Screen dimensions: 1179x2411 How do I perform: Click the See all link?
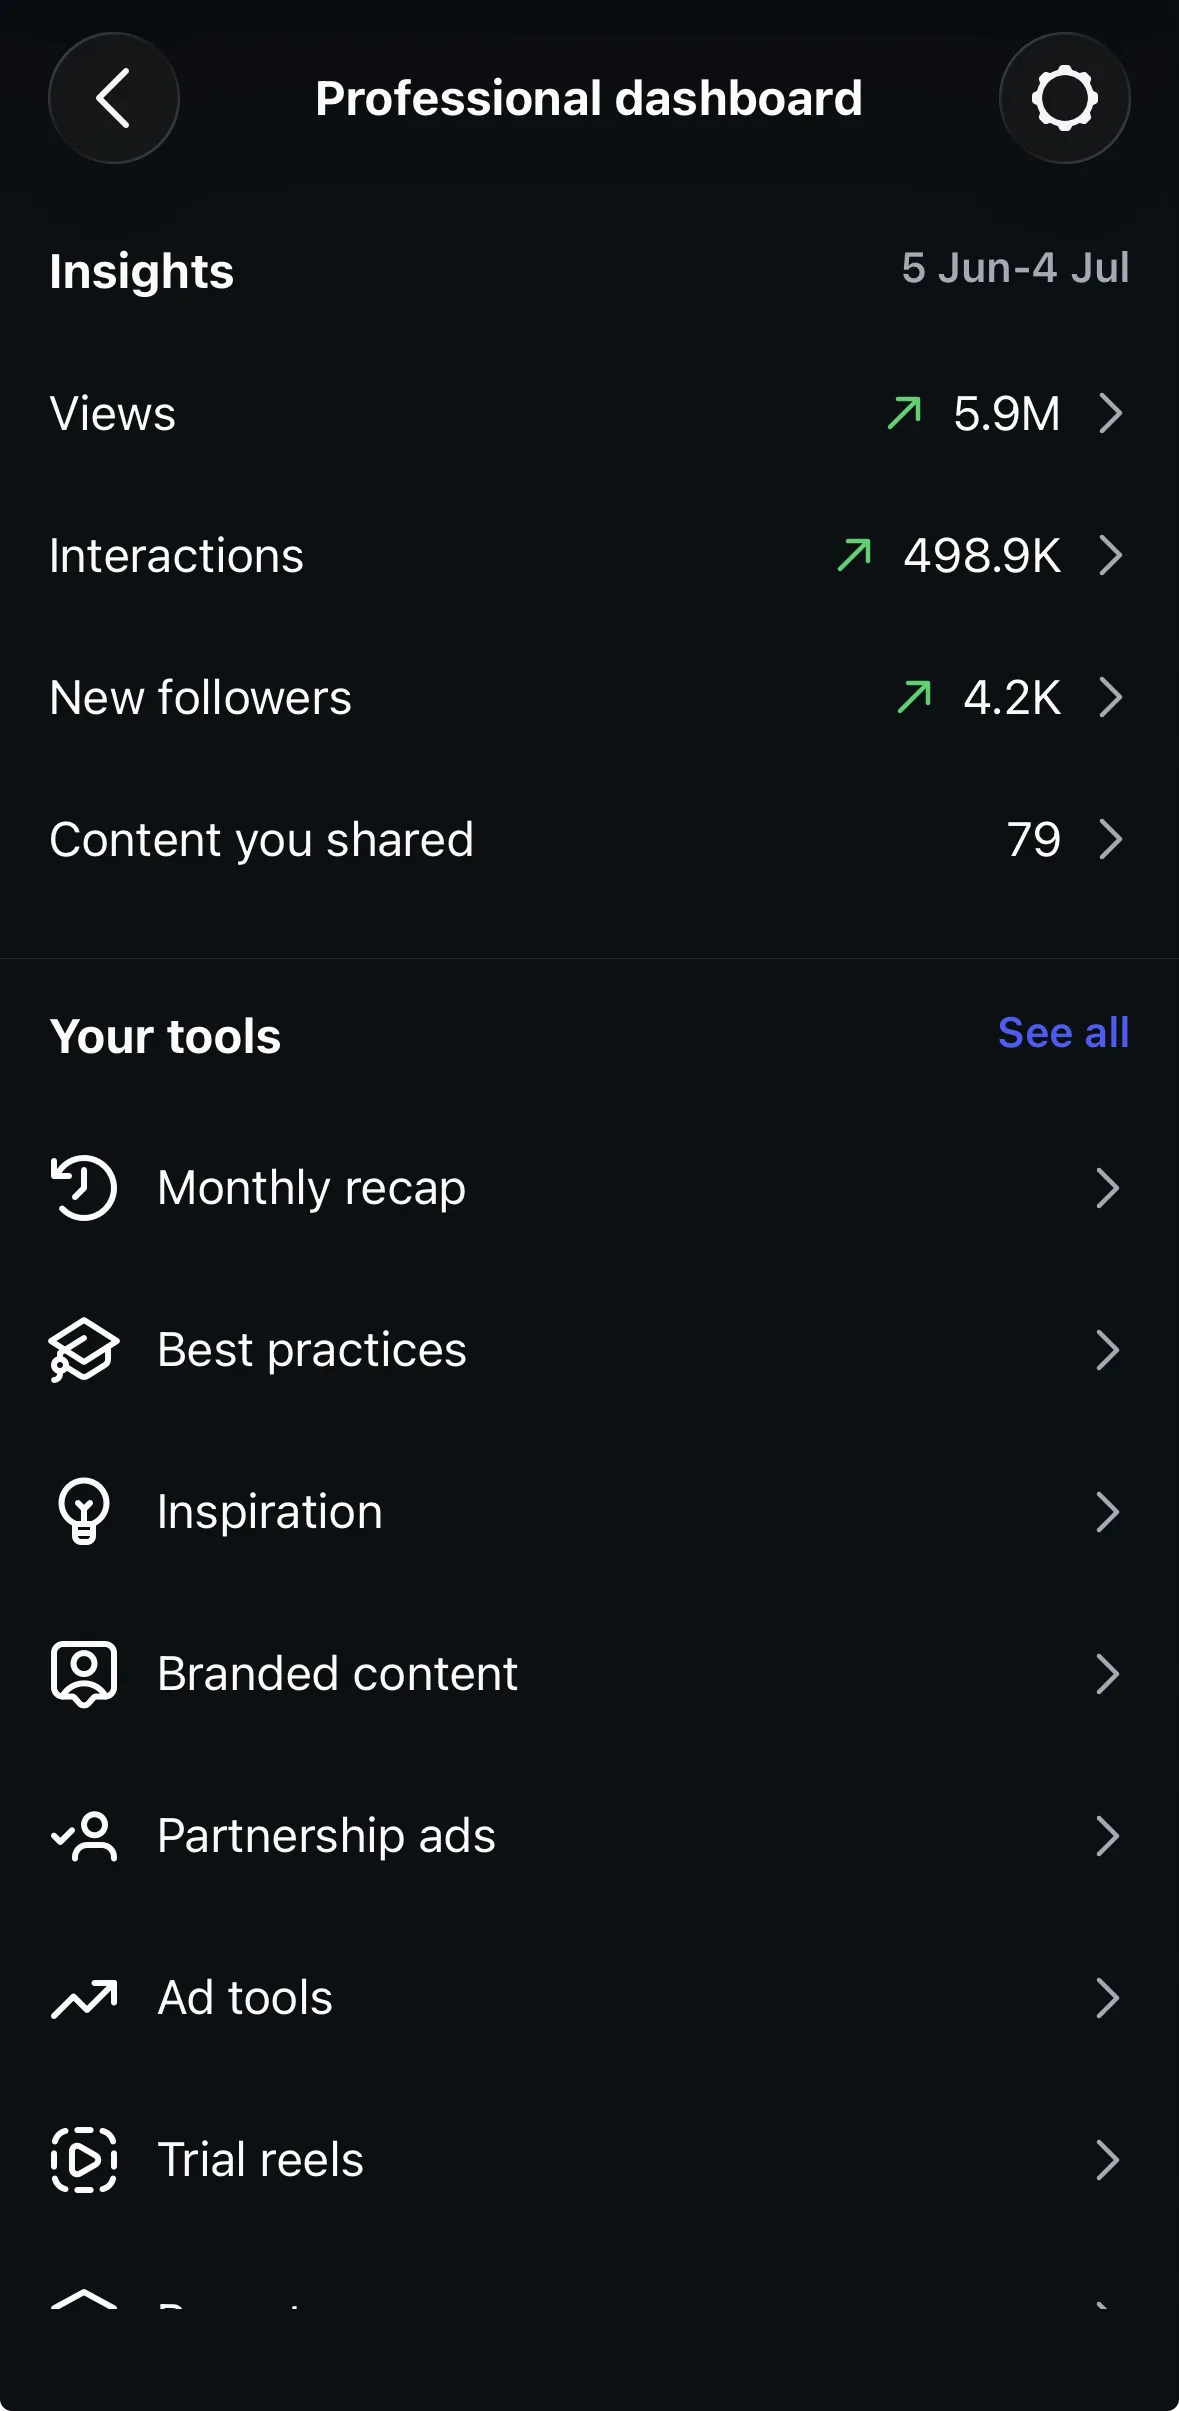point(1063,1033)
